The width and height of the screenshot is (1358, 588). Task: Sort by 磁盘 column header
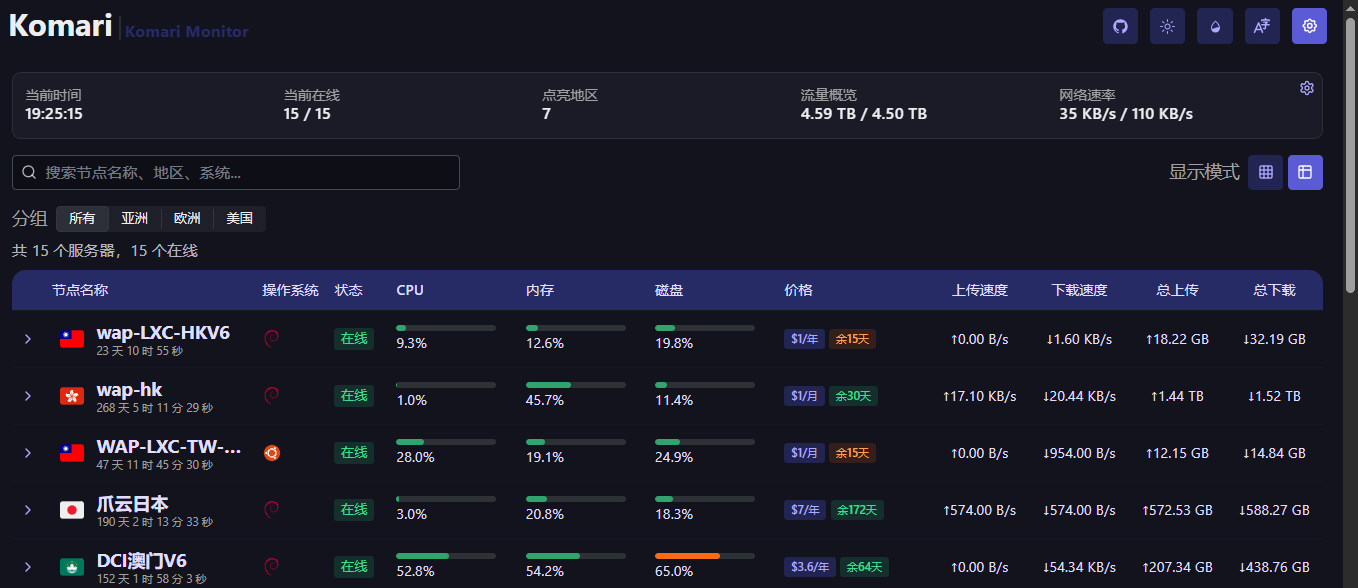click(669, 290)
